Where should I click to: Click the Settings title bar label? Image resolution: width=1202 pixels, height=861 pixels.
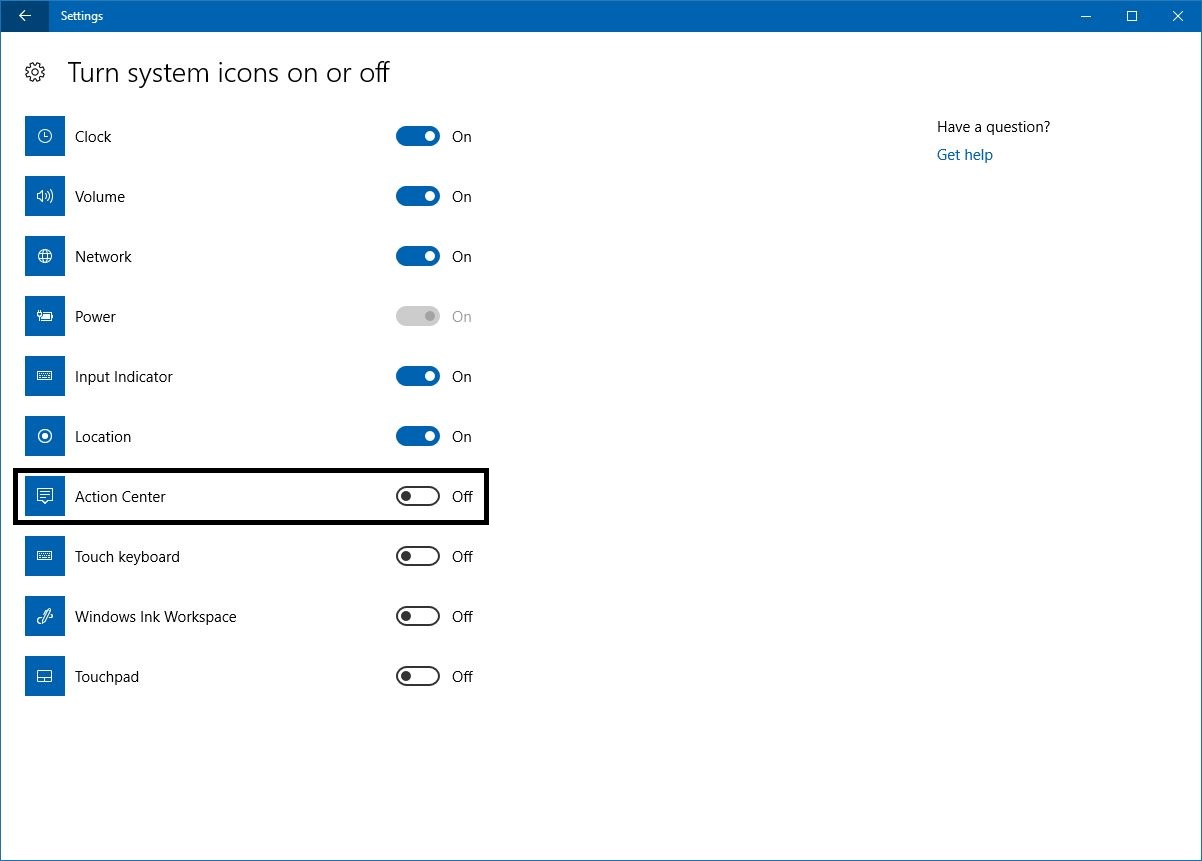pyautogui.click(x=81, y=16)
